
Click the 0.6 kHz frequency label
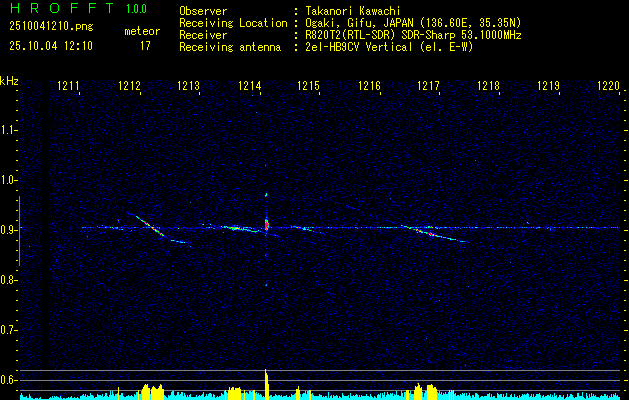pyautogui.click(x=8, y=380)
